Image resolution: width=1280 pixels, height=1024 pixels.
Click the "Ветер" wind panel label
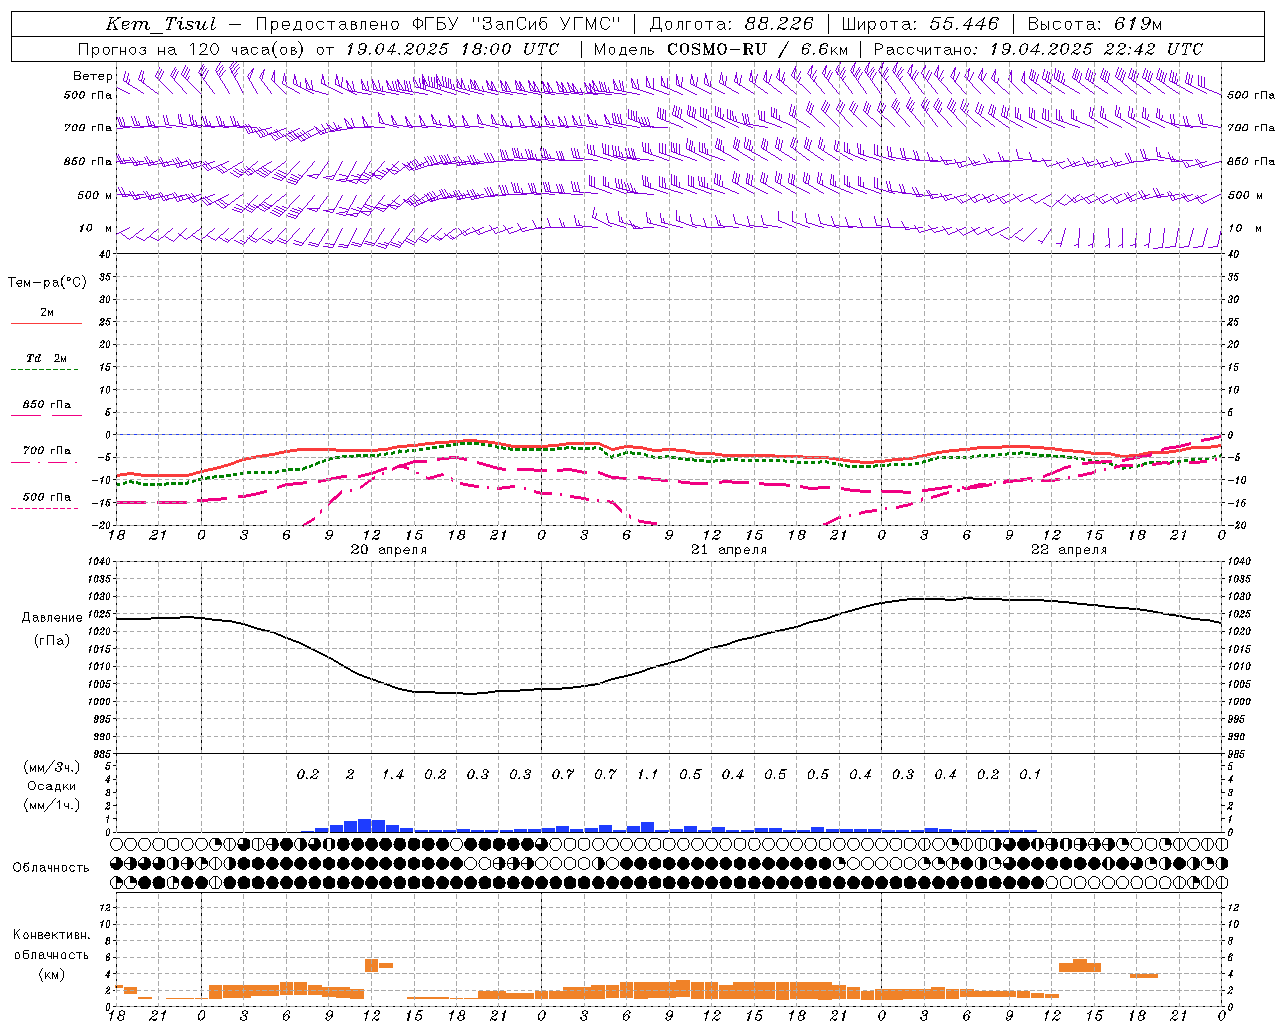pyautogui.click(x=93, y=76)
